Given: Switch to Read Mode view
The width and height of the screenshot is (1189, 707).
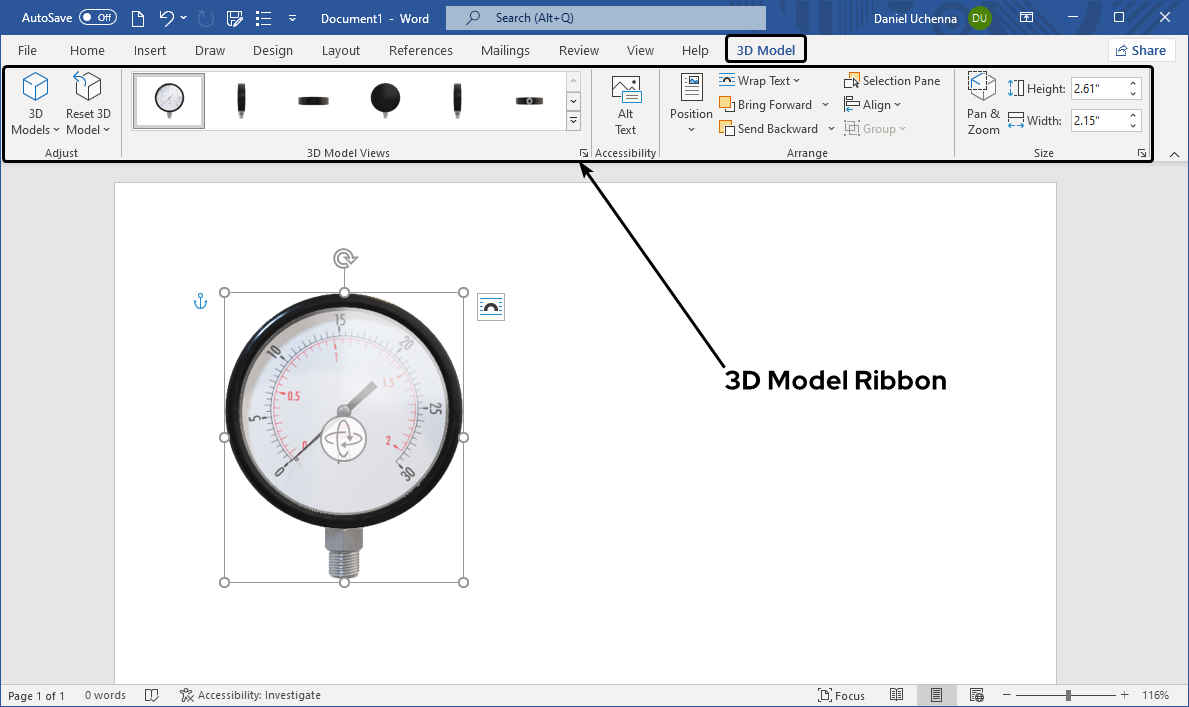Looking at the screenshot, I should point(896,694).
